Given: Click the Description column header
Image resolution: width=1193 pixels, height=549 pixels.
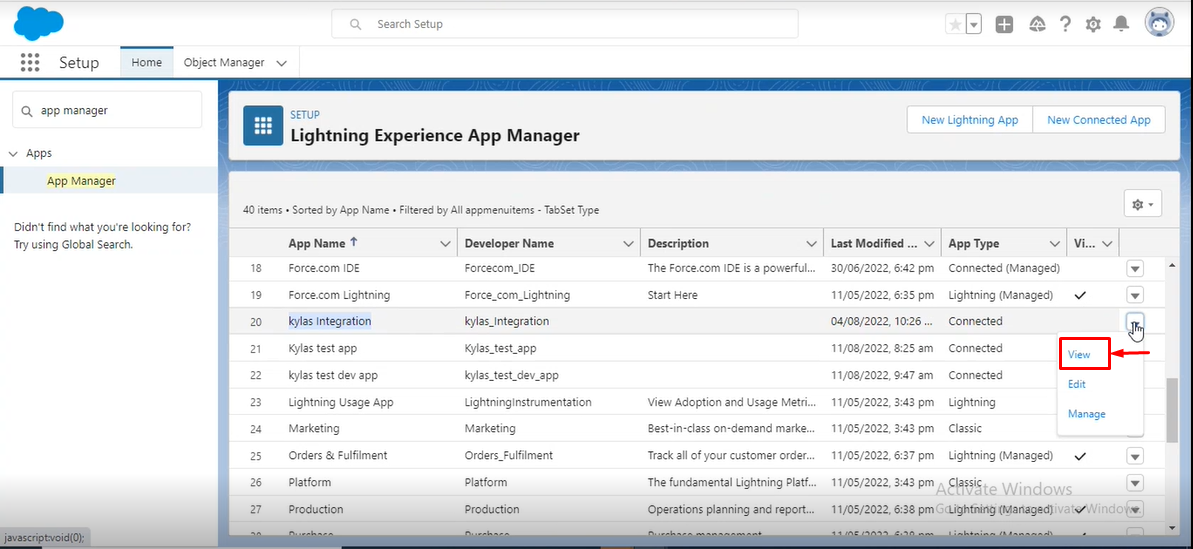Looking at the screenshot, I should click(678, 243).
